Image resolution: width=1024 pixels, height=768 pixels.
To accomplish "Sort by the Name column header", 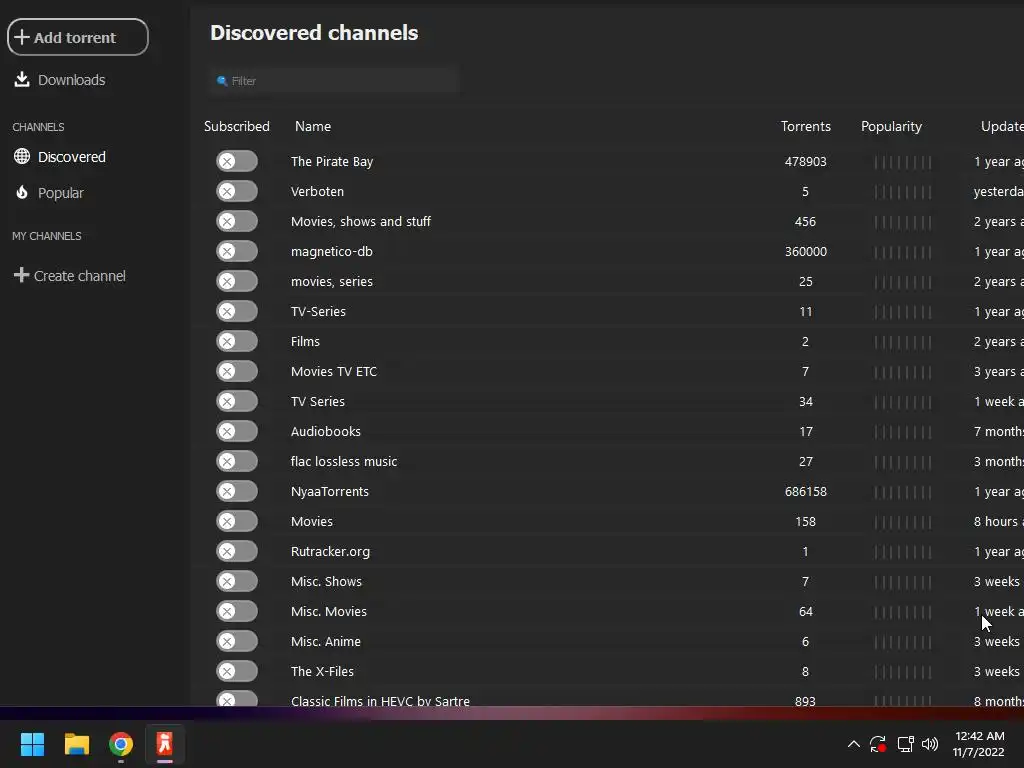I will pyautogui.click(x=313, y=126).
